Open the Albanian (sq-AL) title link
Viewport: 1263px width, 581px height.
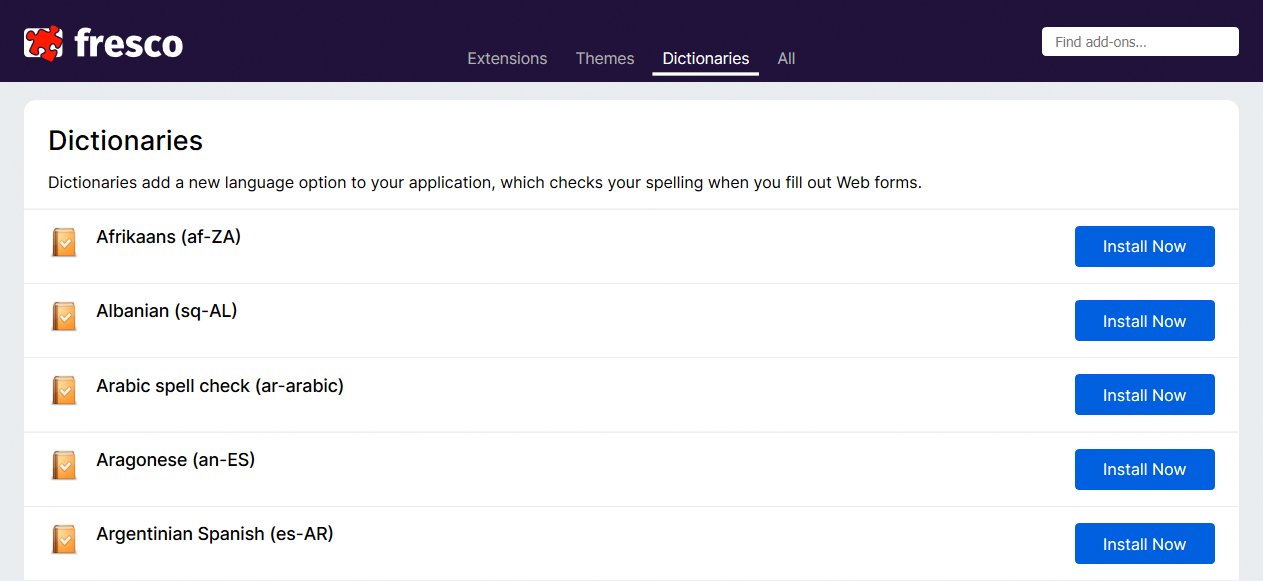click(x=167, y=311)
